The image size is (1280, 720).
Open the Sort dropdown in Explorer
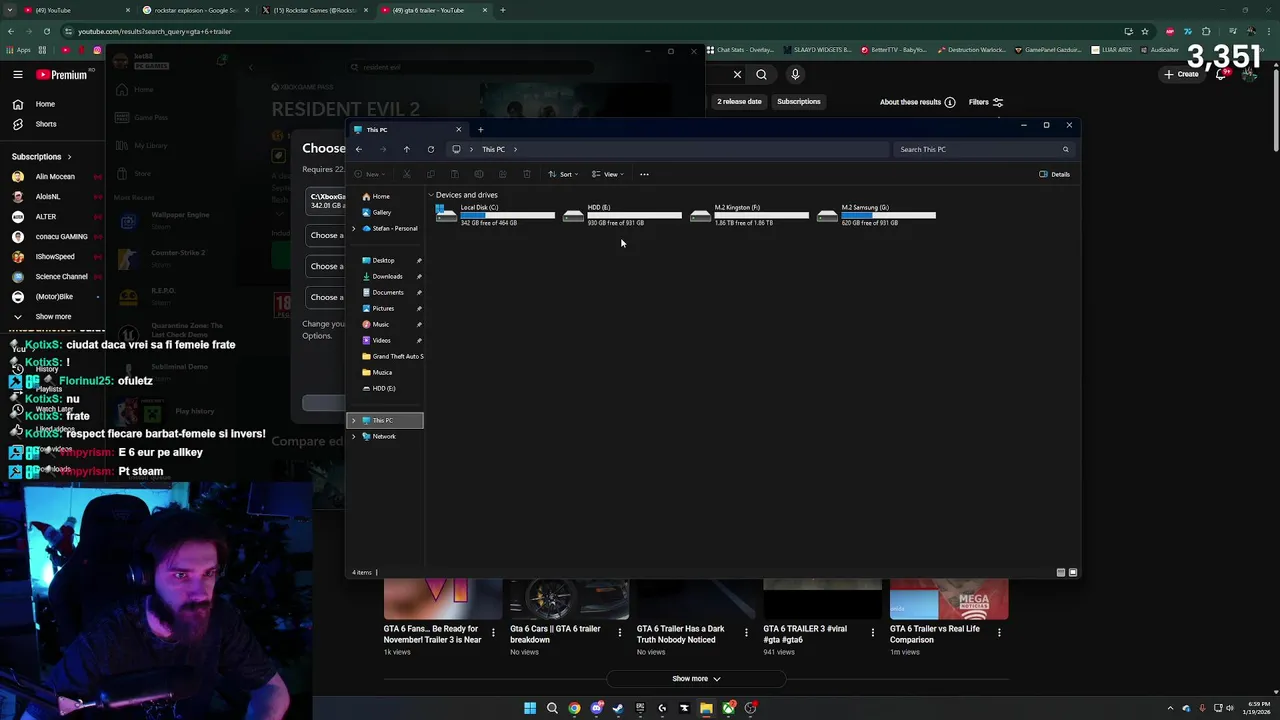point(563,174)
